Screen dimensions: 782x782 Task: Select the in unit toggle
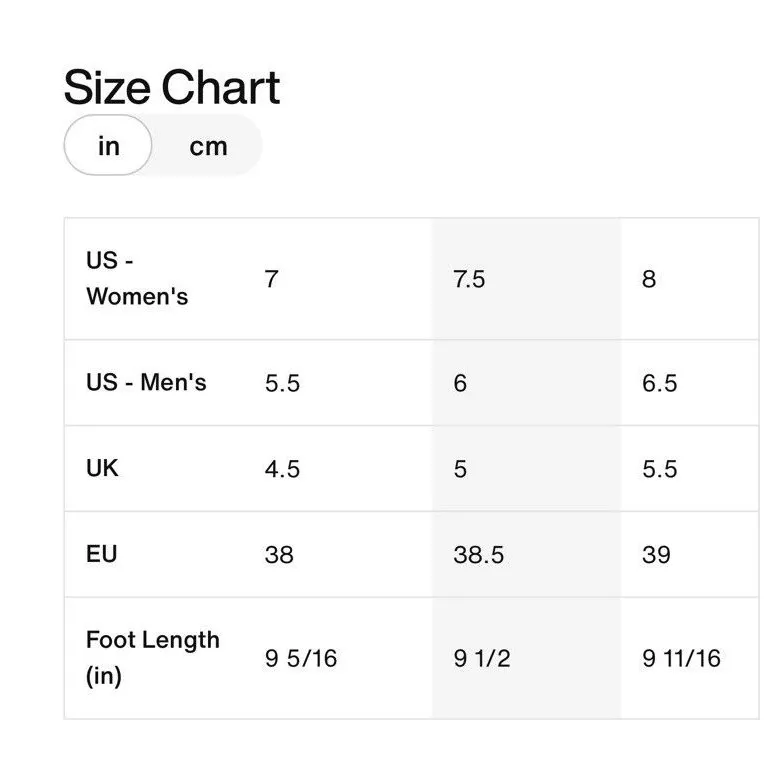[108, 146]
